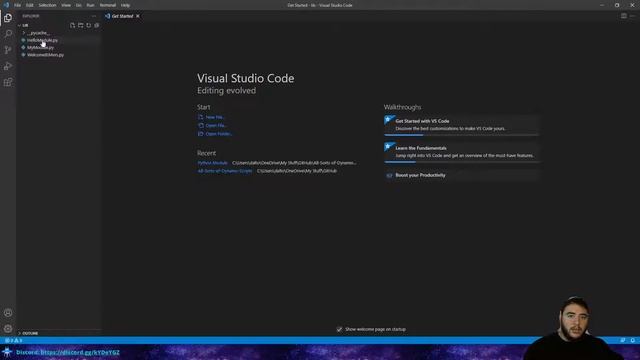Open the Extensions view

pyautogui.click(x=8, y=82)
